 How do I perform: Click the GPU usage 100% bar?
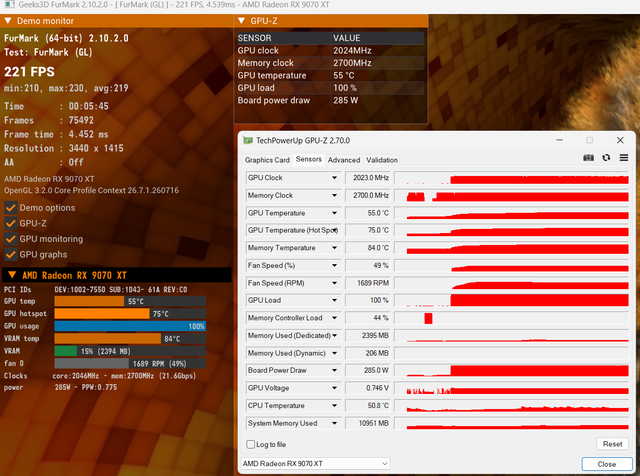130,326
